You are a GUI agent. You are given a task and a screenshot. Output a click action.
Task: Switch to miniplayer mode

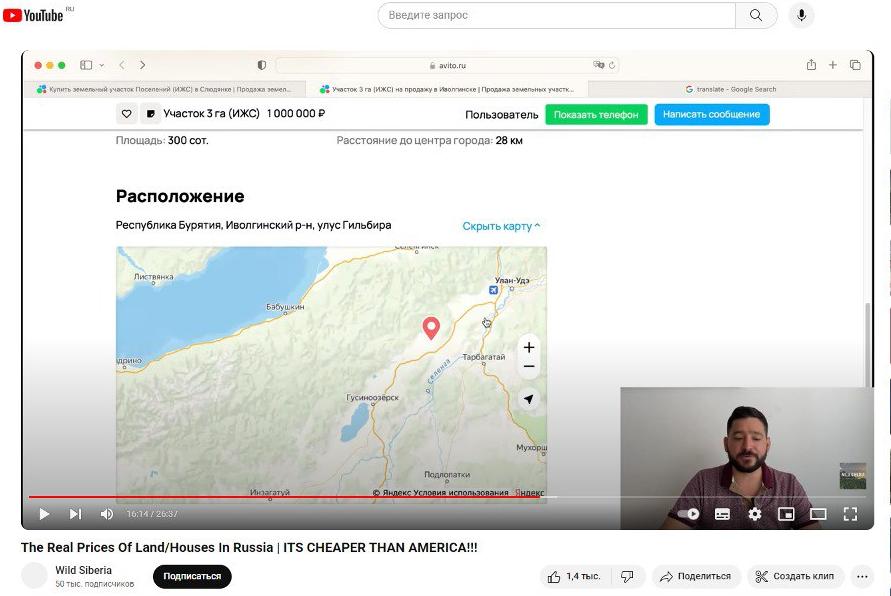point(786,514)
